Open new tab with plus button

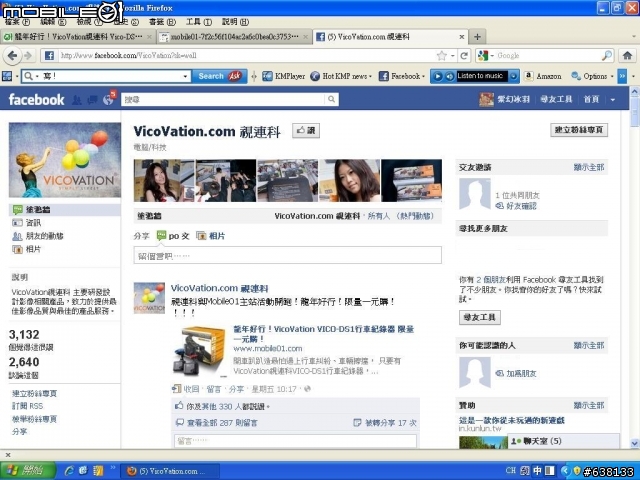click(477, 37)
